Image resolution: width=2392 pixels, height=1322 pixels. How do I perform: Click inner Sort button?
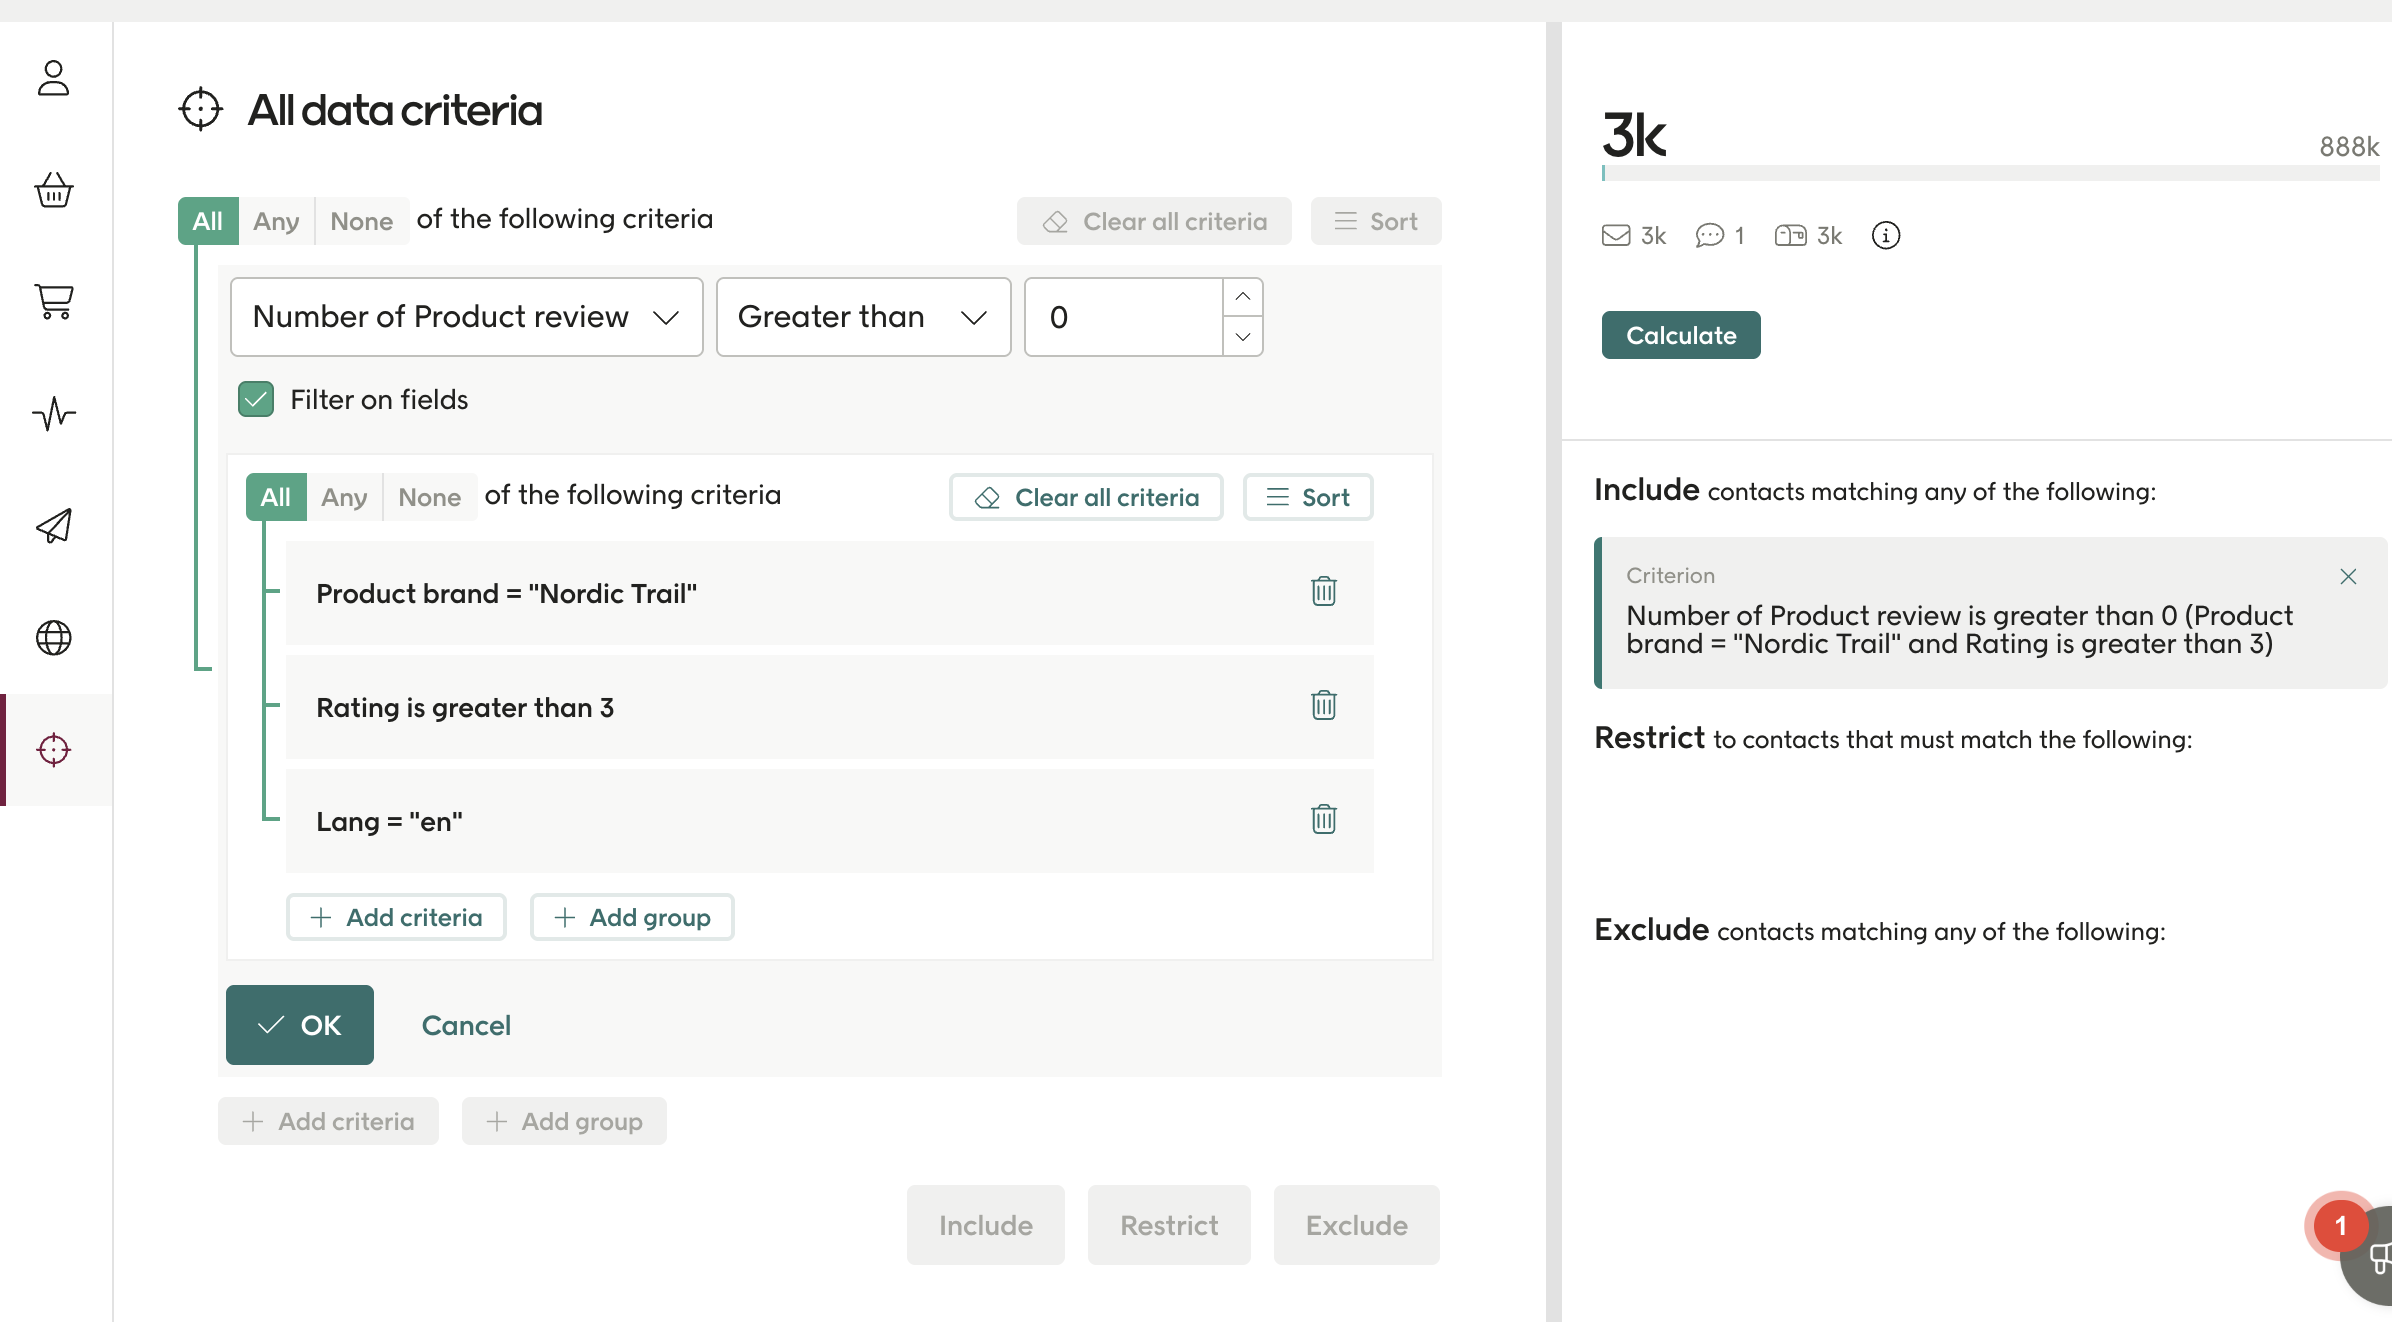pyautogui.click(x=1308, y=497)
